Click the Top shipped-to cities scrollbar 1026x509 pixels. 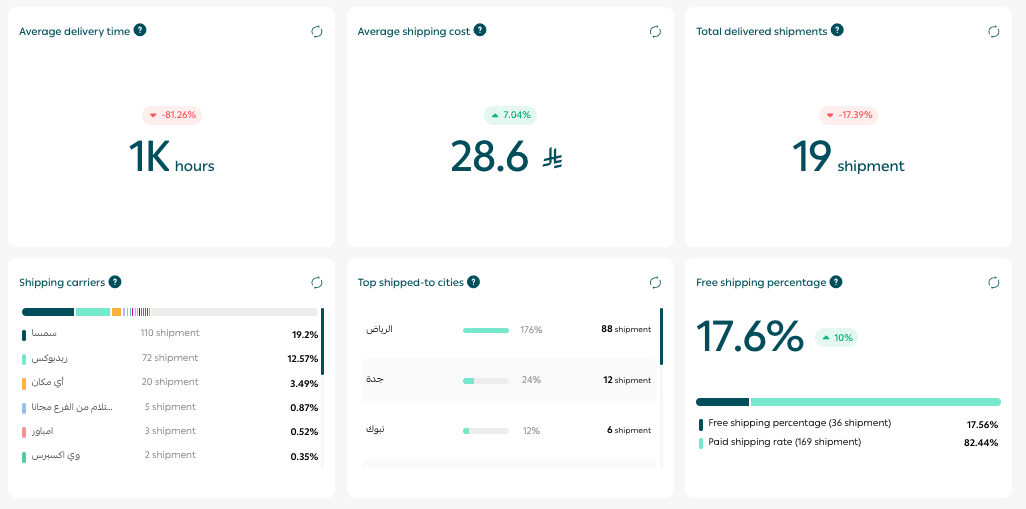pyautogui.click(x=661, y=337)
